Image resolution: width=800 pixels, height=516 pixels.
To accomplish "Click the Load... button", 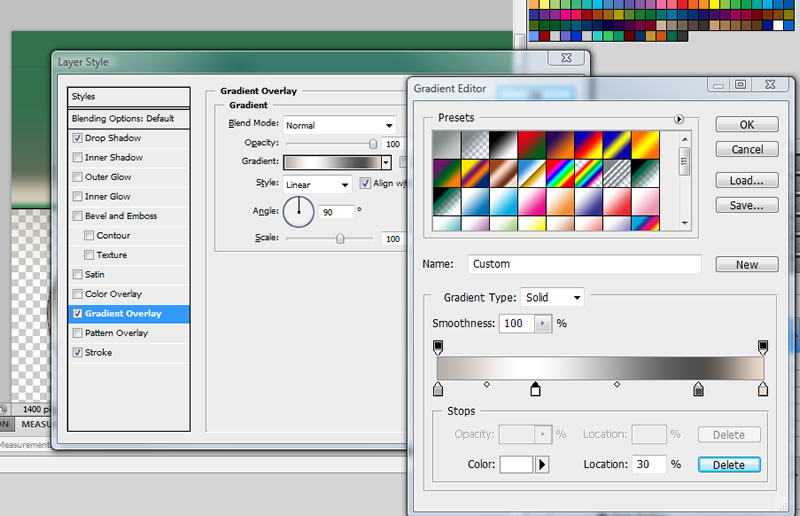I will click(747, 180).
